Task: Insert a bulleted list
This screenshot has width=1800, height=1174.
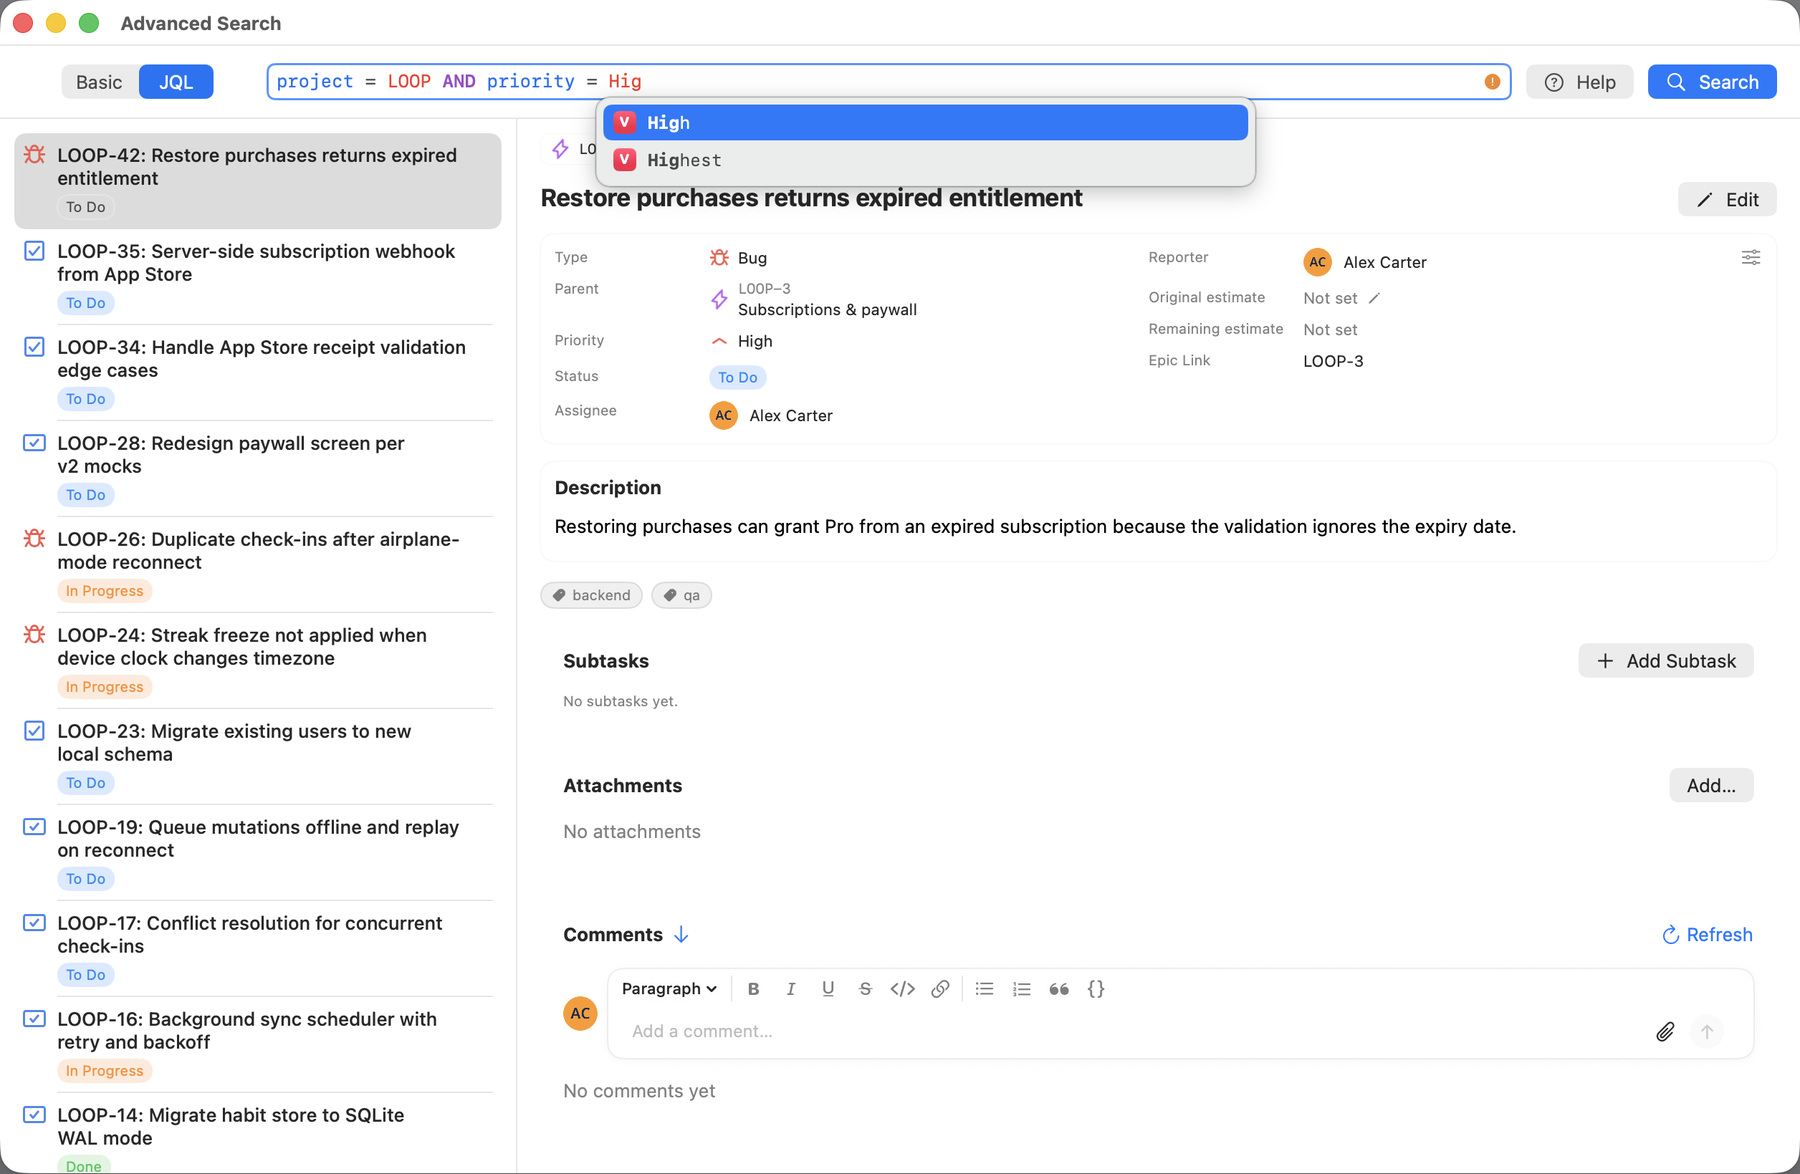Action: click(984, 989)
